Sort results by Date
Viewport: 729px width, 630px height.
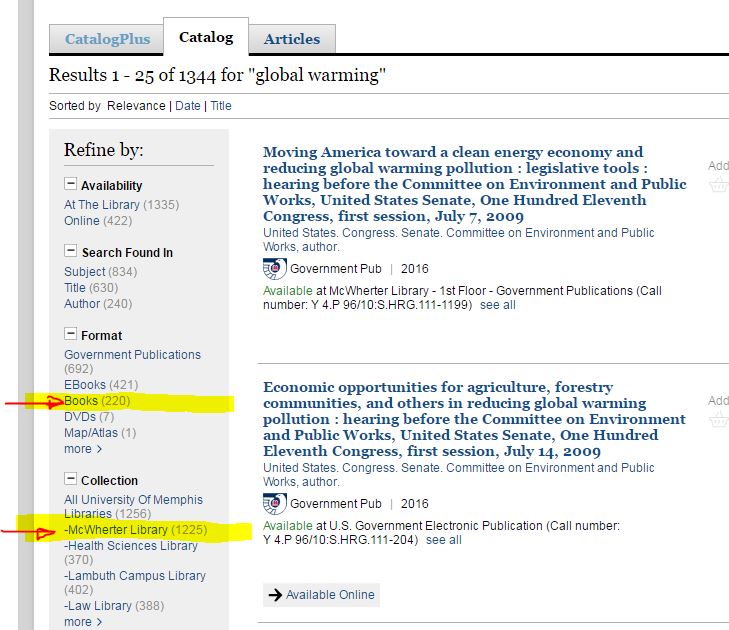click(188, 106)
